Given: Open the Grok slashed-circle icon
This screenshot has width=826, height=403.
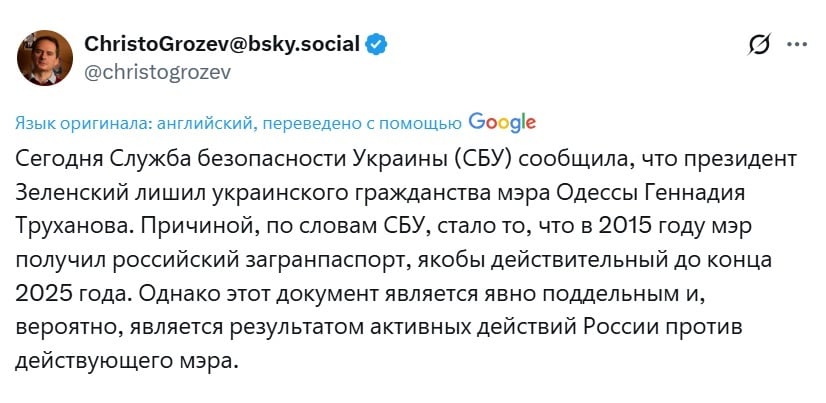Looking at the screenshot, I should pyautogui.click(x=759, y=45).
